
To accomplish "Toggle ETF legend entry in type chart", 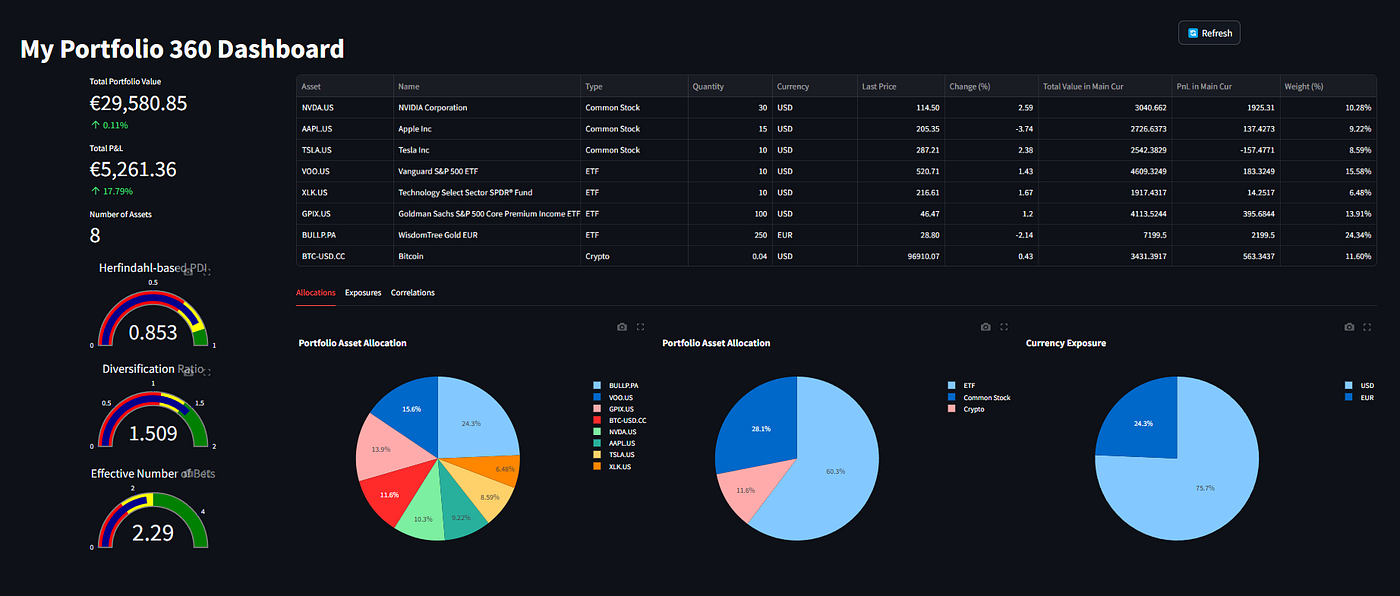I will [961, 385].
